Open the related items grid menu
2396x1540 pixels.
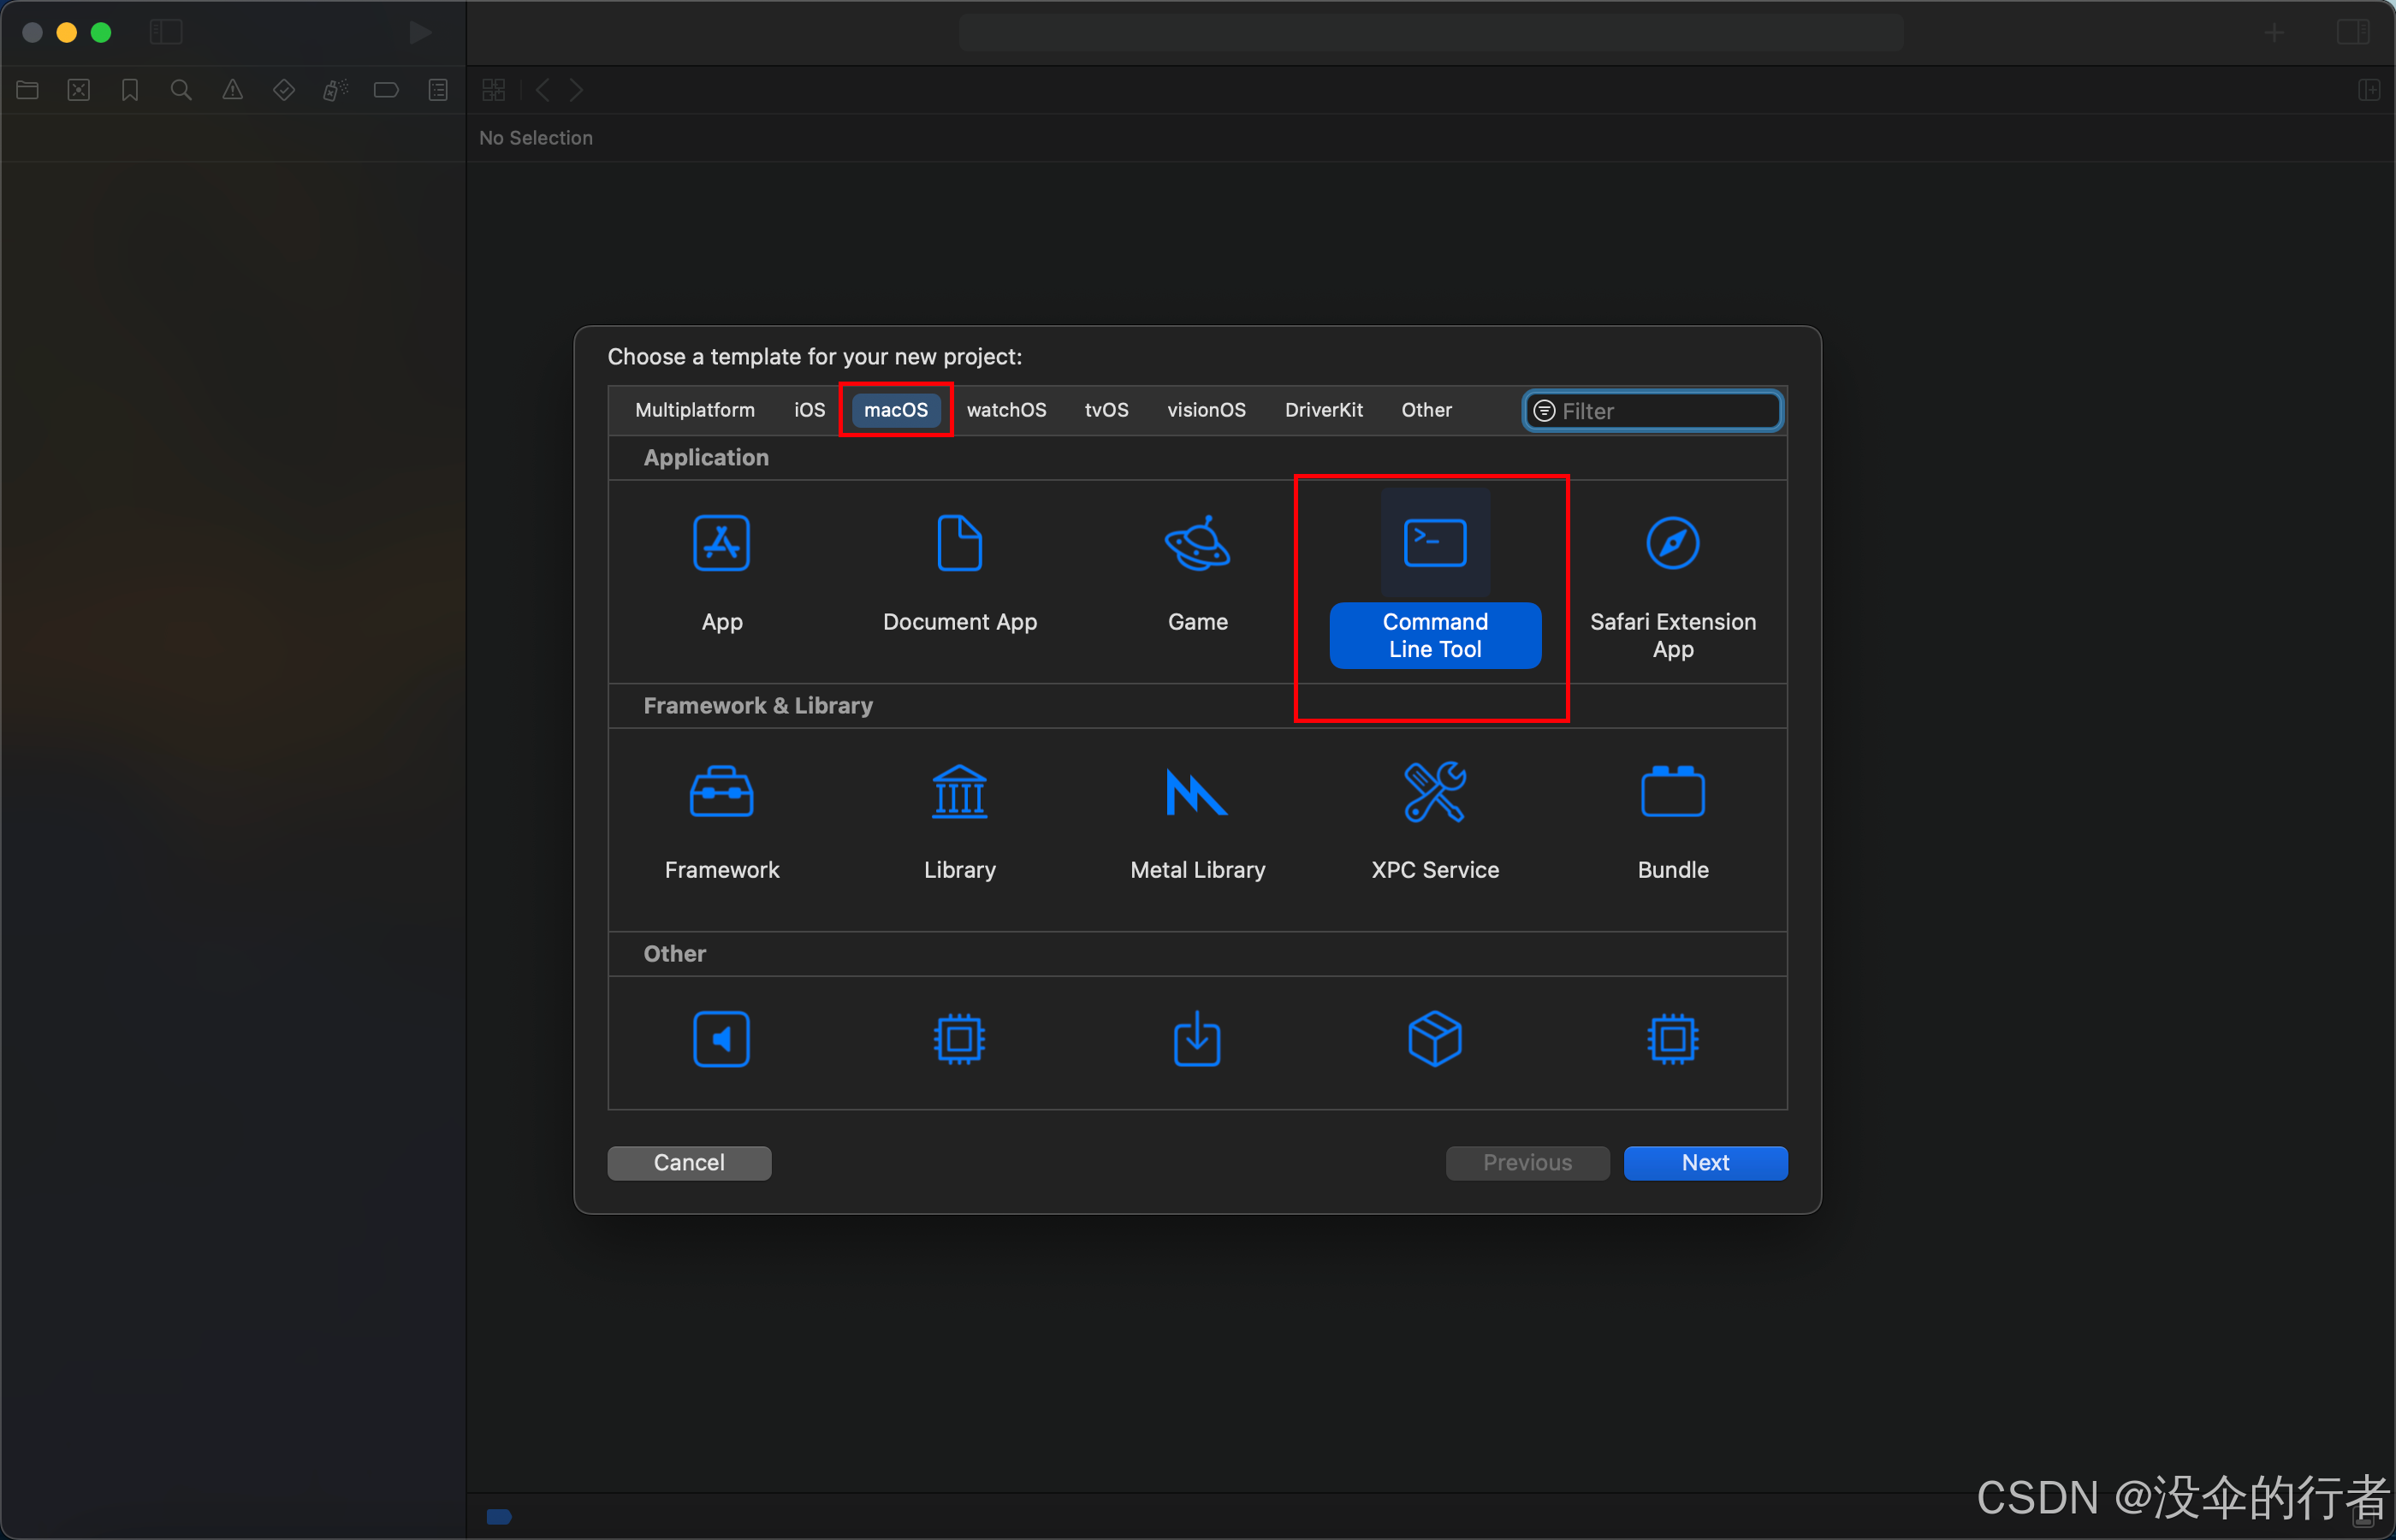click(493, 90)
